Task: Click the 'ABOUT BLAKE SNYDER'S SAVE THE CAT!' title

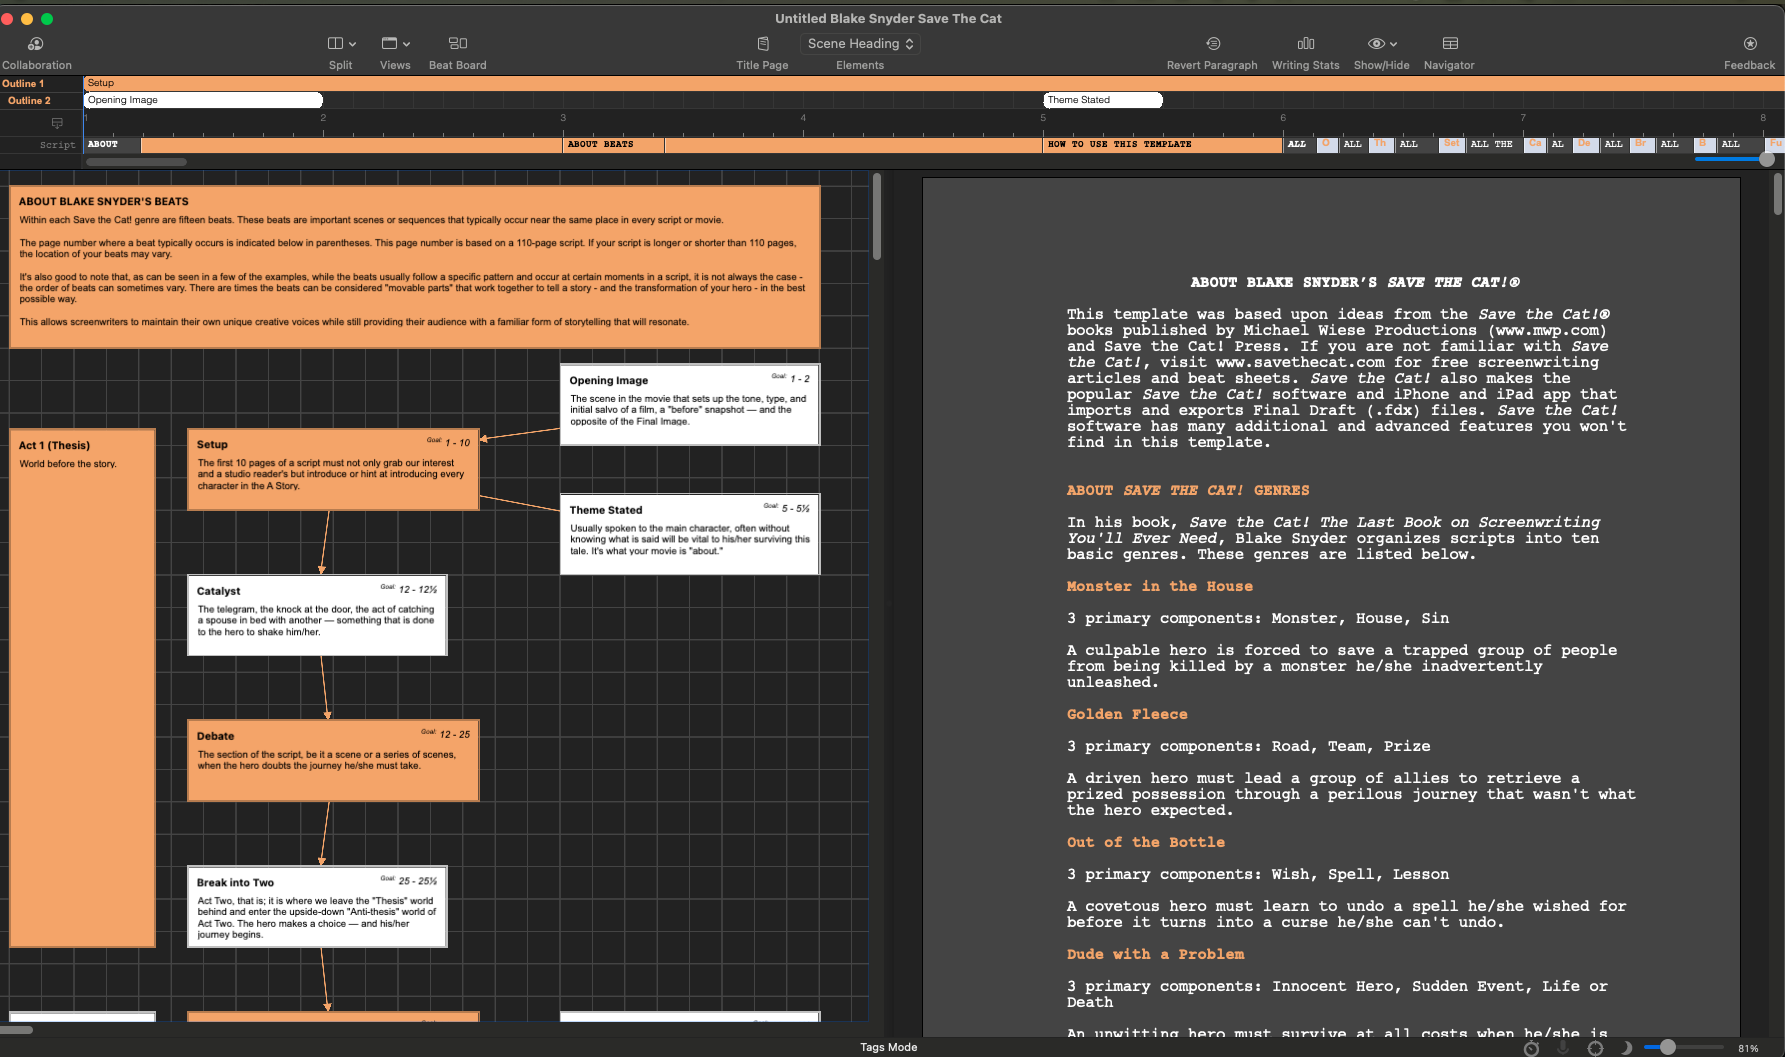Action: pyautogui.click(x=1355, y=283)
